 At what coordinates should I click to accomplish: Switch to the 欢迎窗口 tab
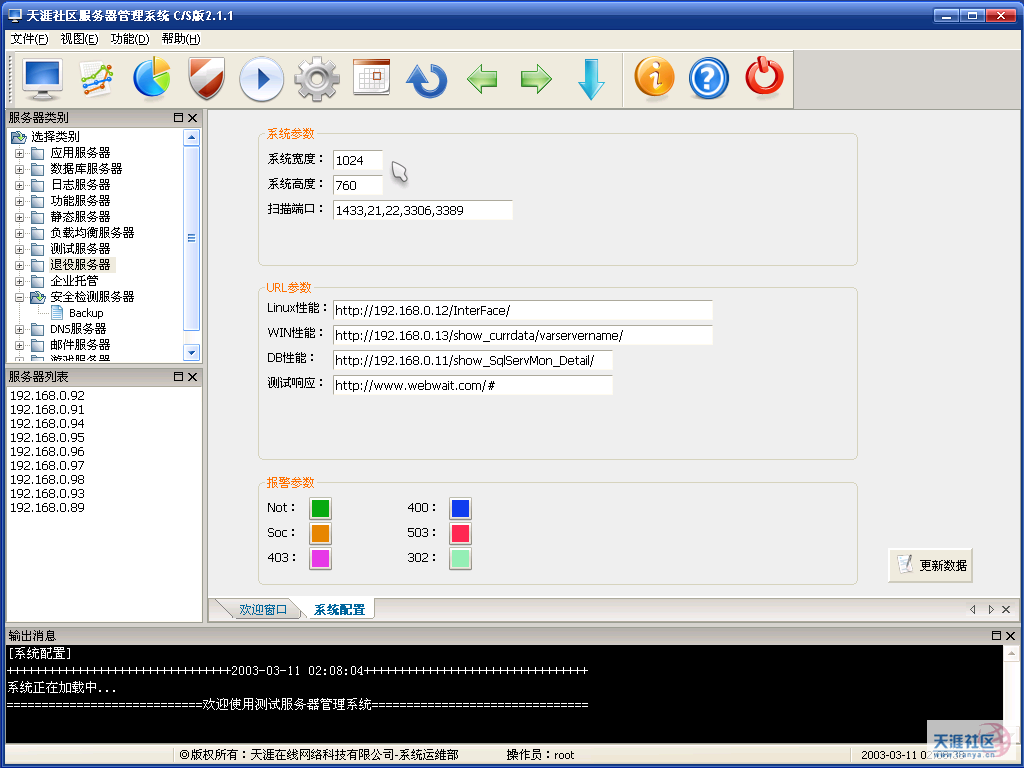pyautogui.click(x=262, y=610)
